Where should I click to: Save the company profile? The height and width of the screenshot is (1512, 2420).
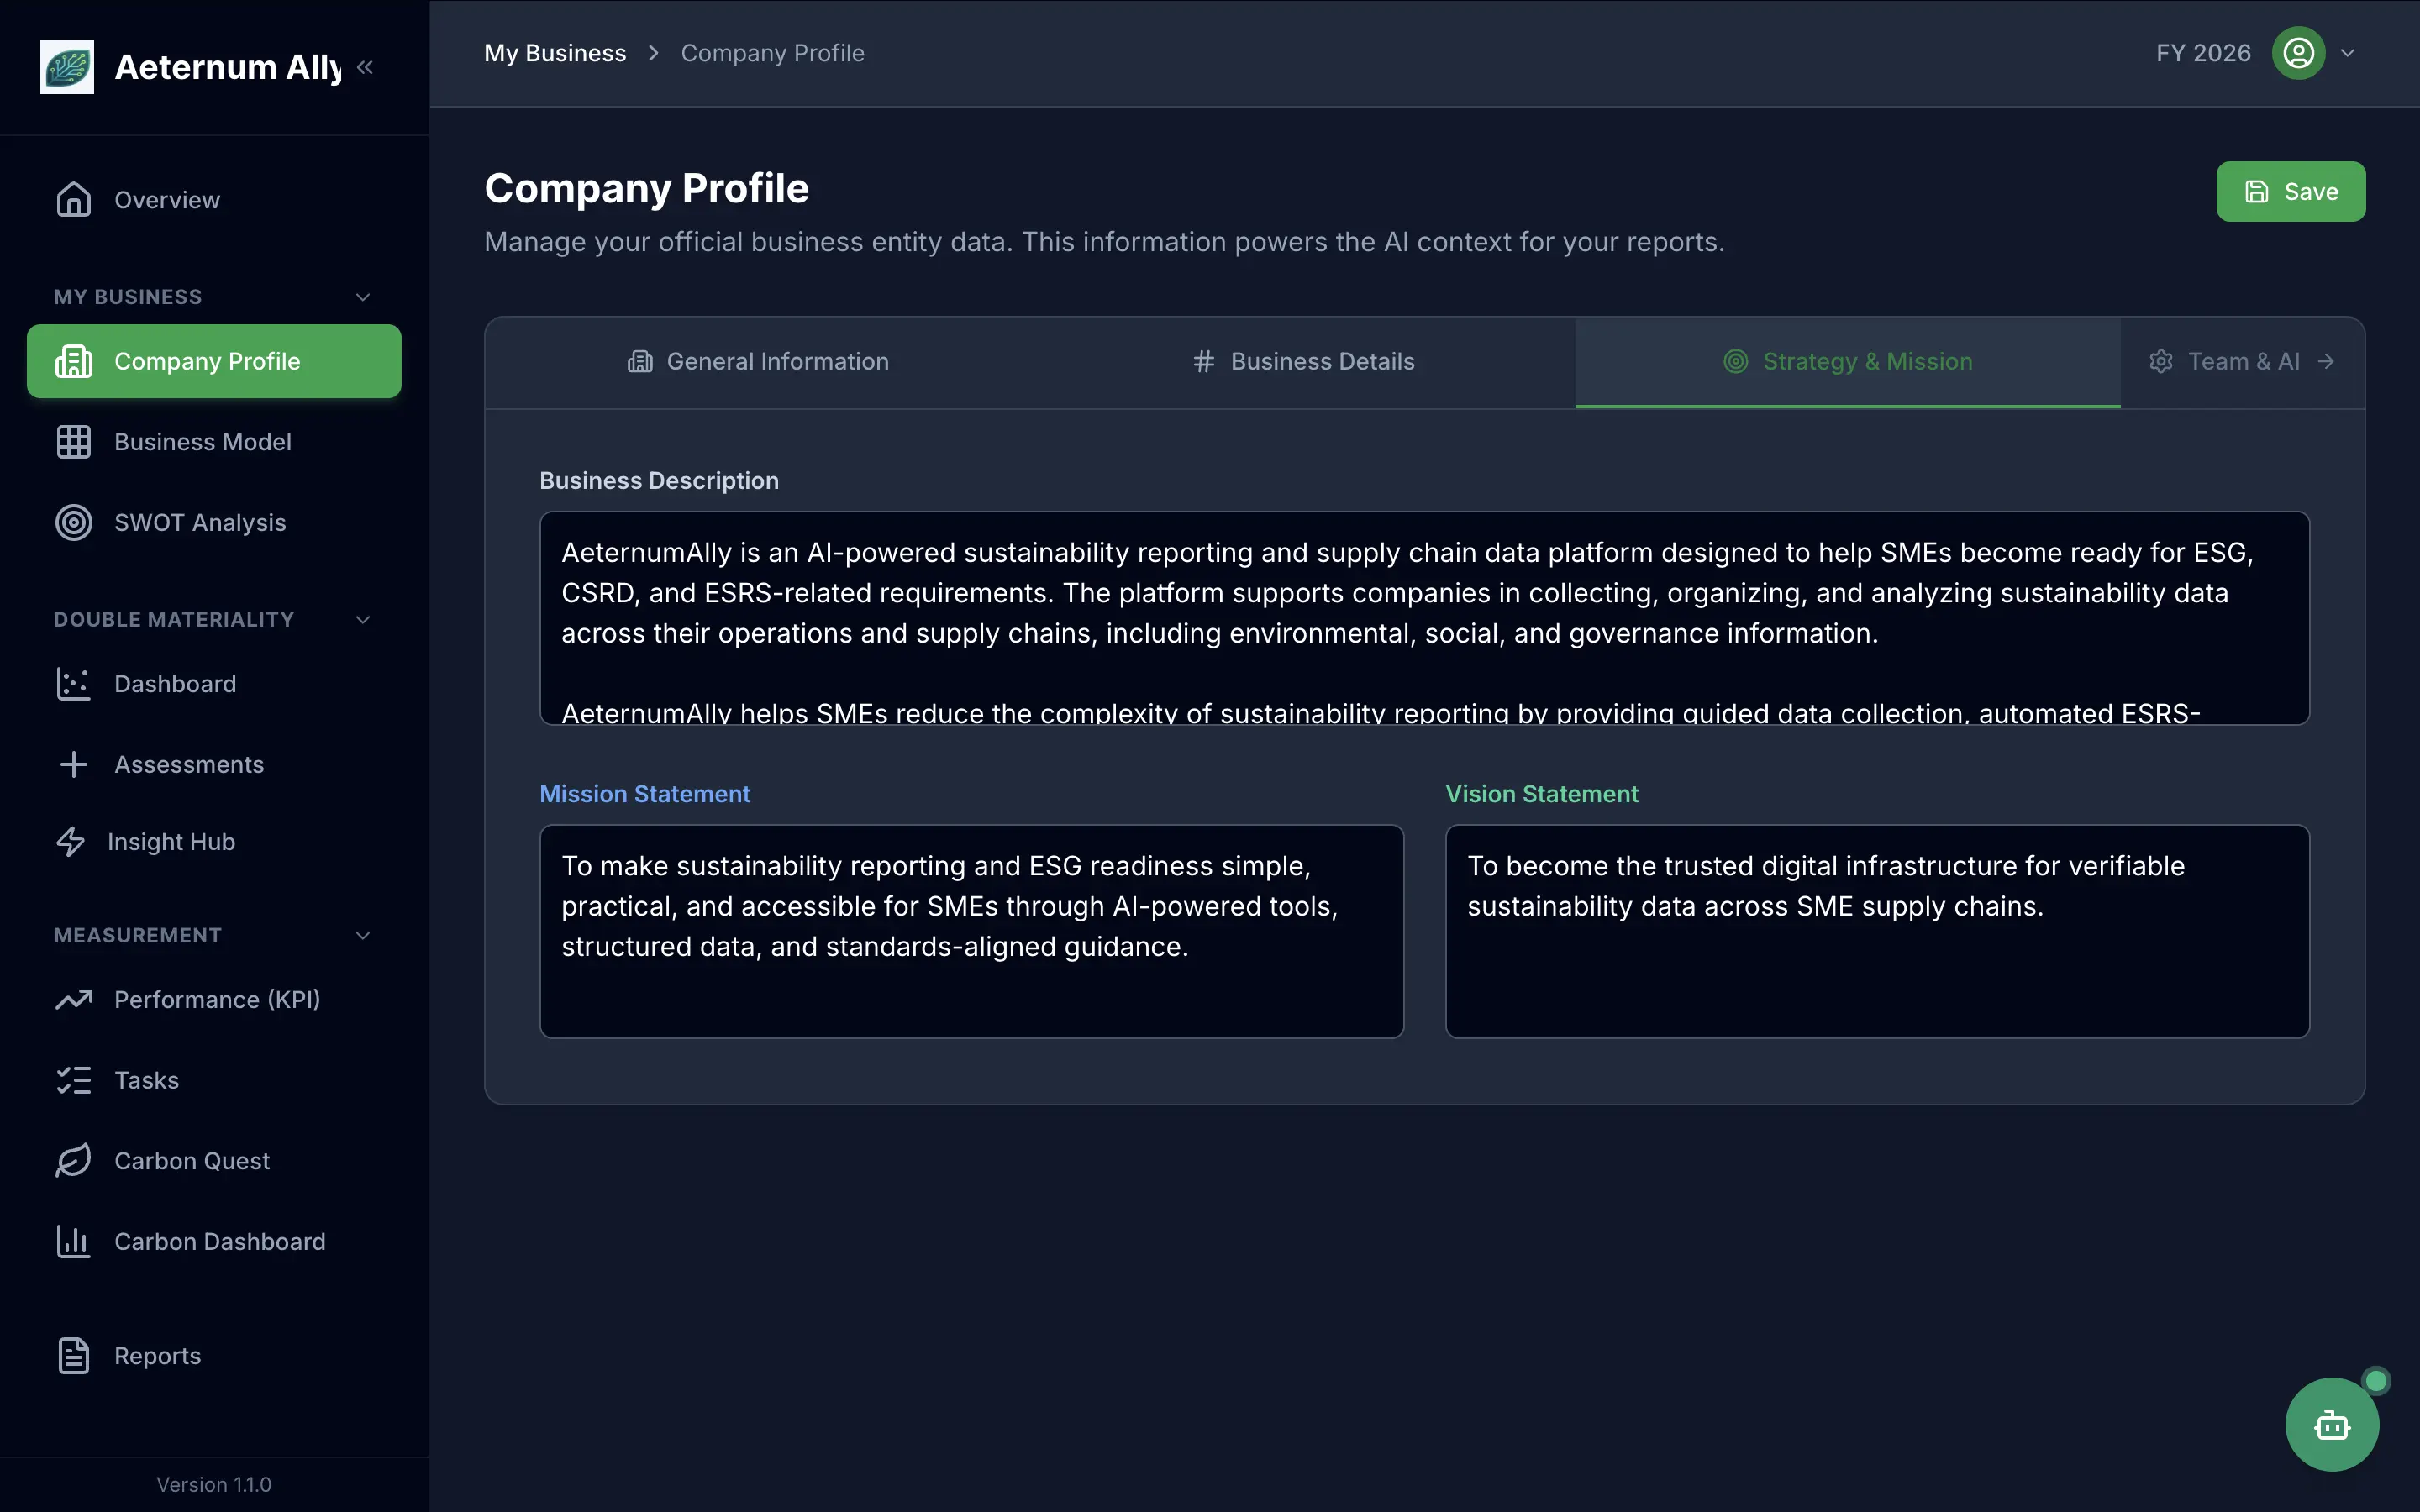tap(2290, 192)
